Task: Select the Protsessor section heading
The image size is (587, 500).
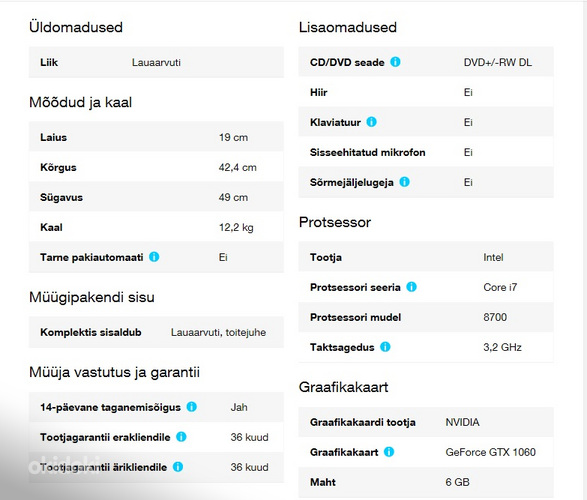Action: coord(335,222)
